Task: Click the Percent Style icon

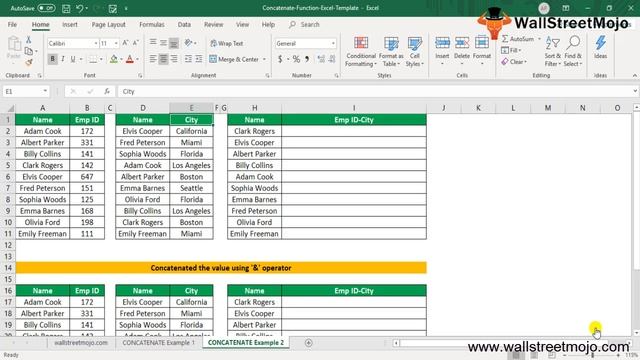Action: tap(296, 60)
